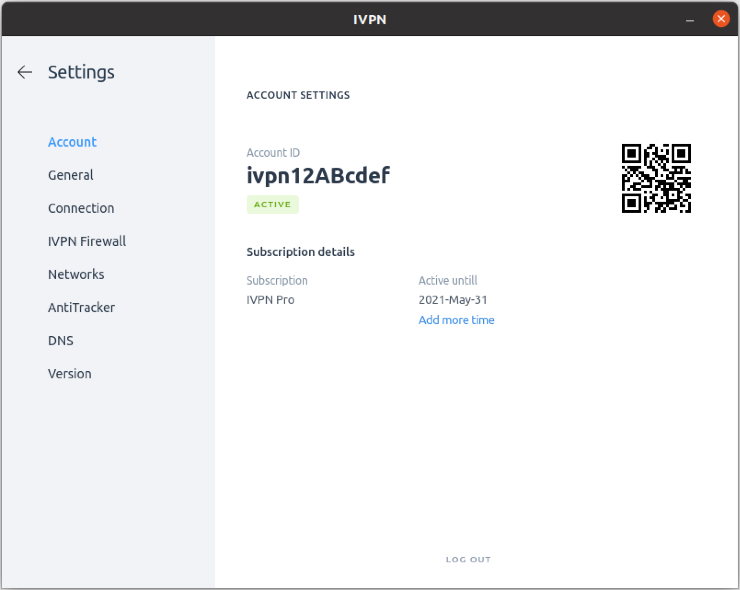Screen dimensions: 740x590
Task: Click the IVPN Pro subscription value
Action: click(x=270, y=300)
